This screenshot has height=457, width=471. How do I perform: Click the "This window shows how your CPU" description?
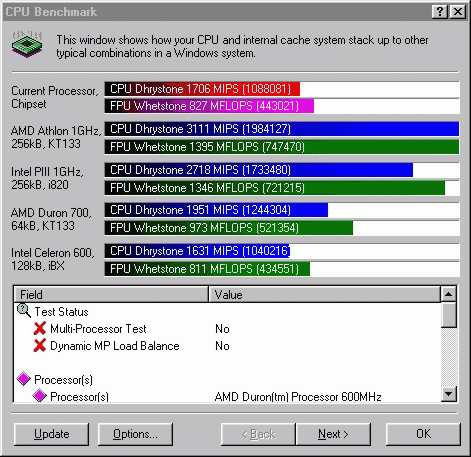click(x=242, y=46)
